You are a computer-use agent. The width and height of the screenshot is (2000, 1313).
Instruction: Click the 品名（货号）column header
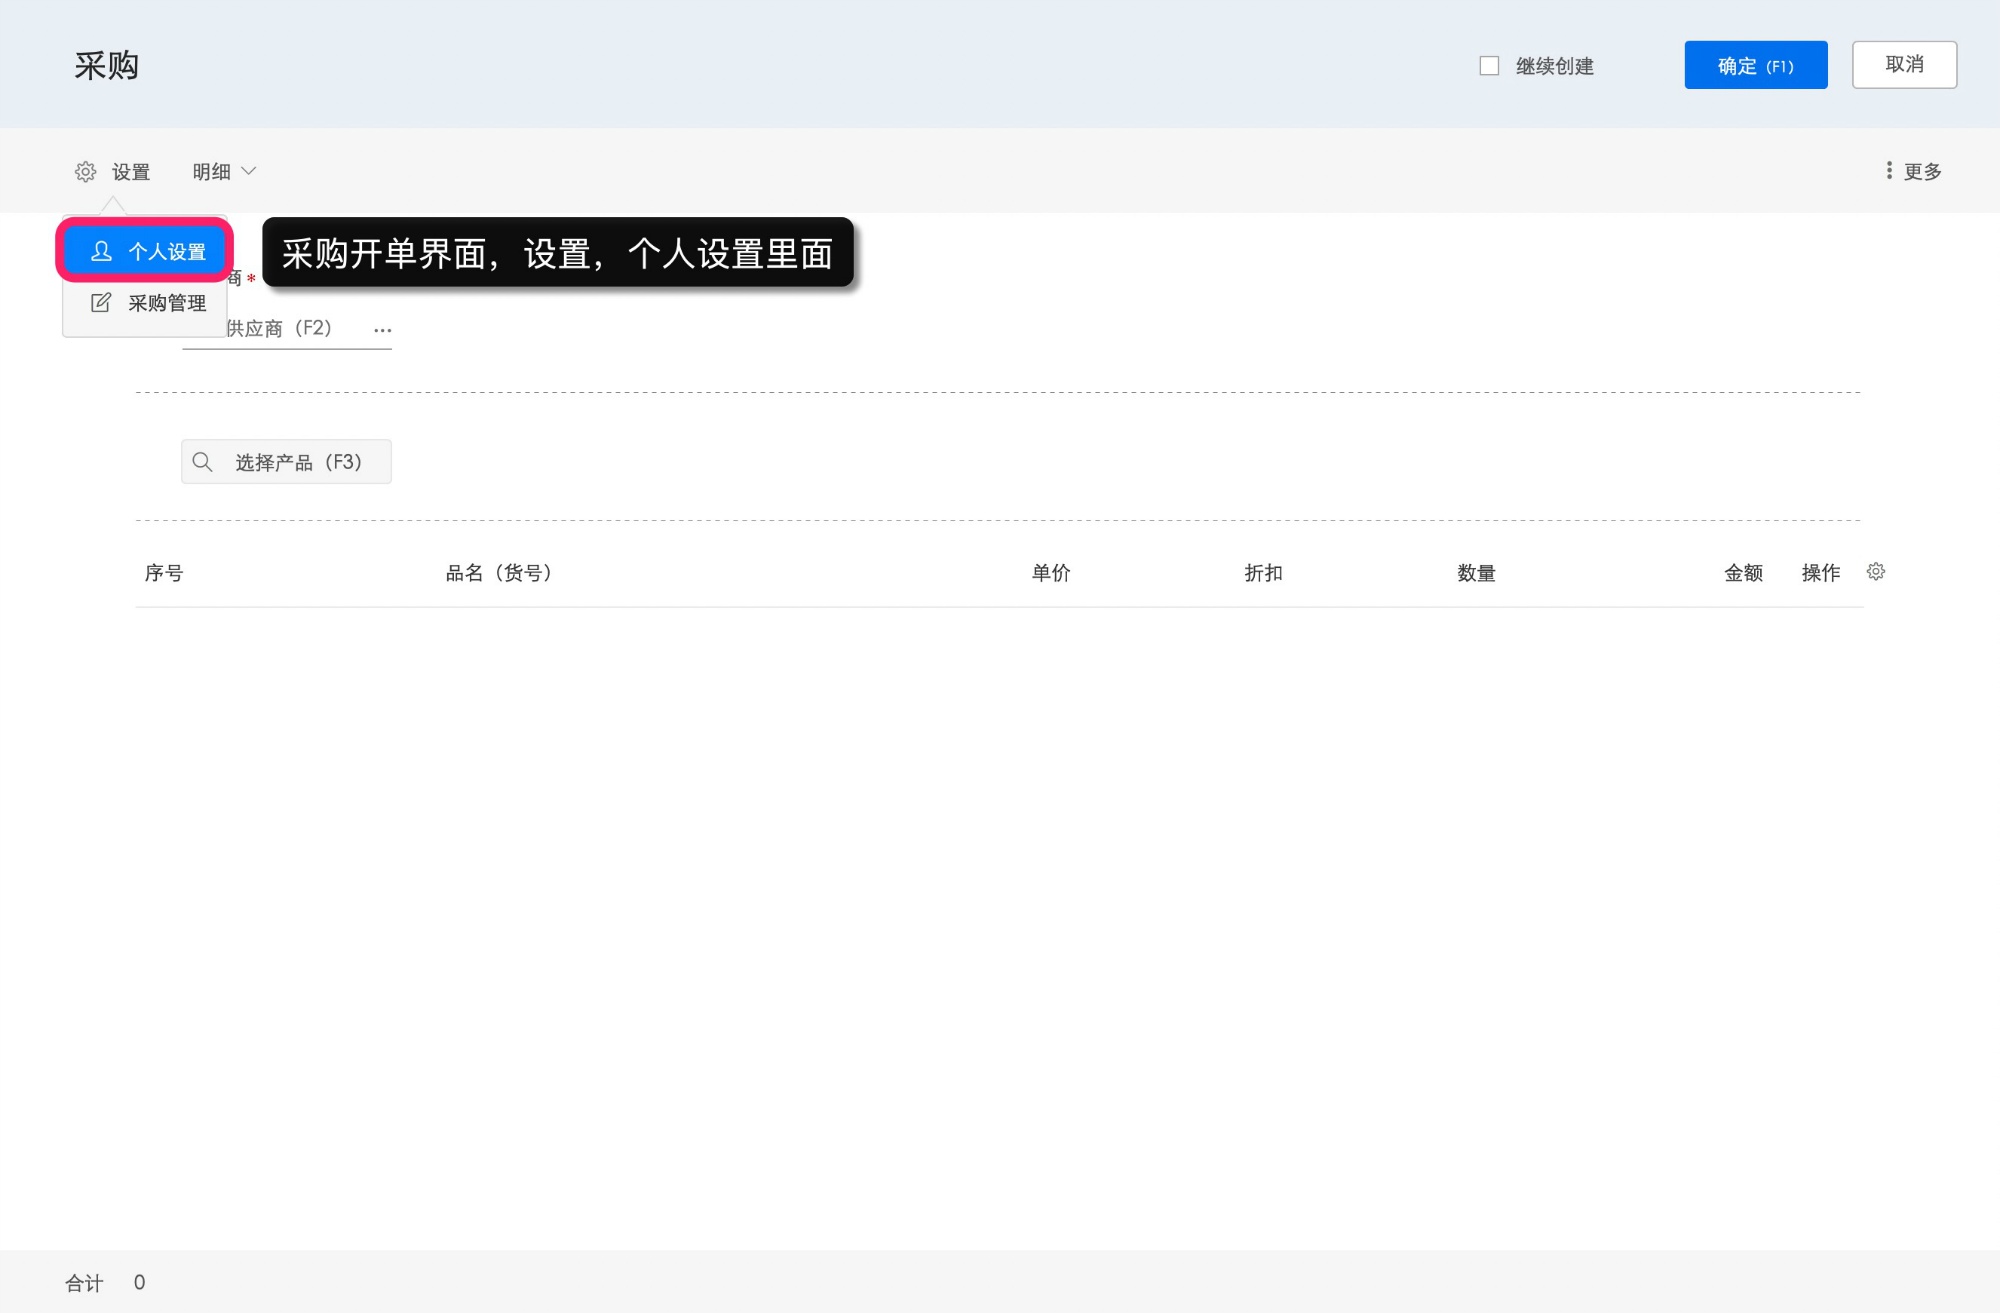pos(499,573)
